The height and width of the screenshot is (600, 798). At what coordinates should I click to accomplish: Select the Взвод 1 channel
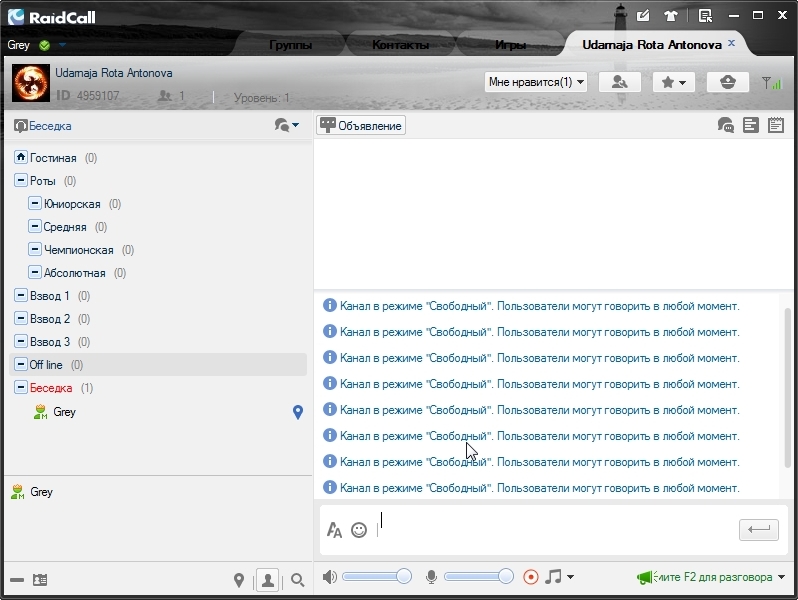tap(49, 296)
